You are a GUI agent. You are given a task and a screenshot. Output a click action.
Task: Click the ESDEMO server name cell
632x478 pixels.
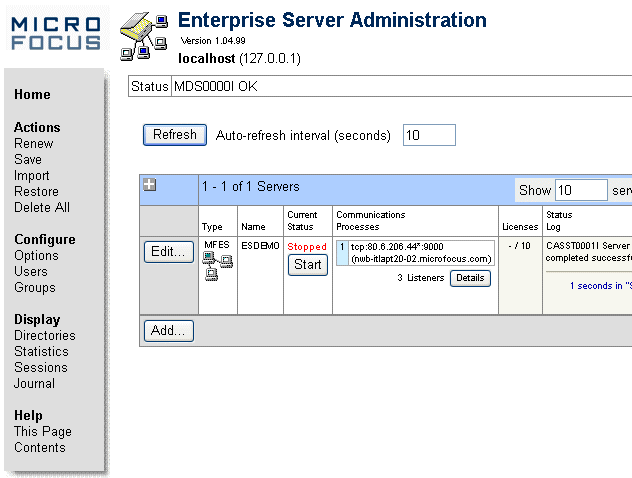point(260,245)
